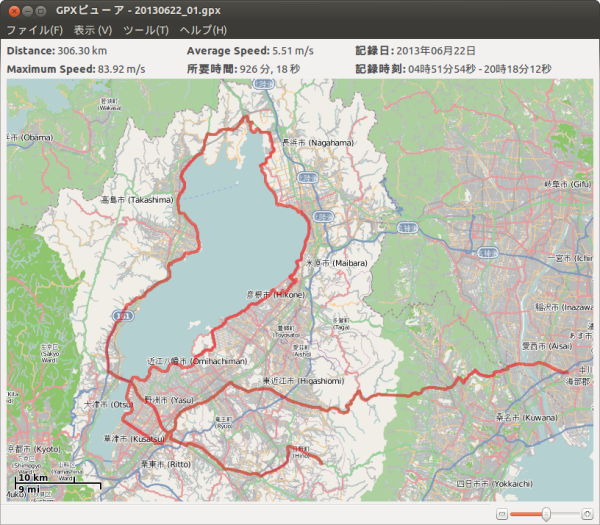Viewport: 600px width, 525px height.
Task: Open the ファイル(F) menu
Action: tap(34, 30)
